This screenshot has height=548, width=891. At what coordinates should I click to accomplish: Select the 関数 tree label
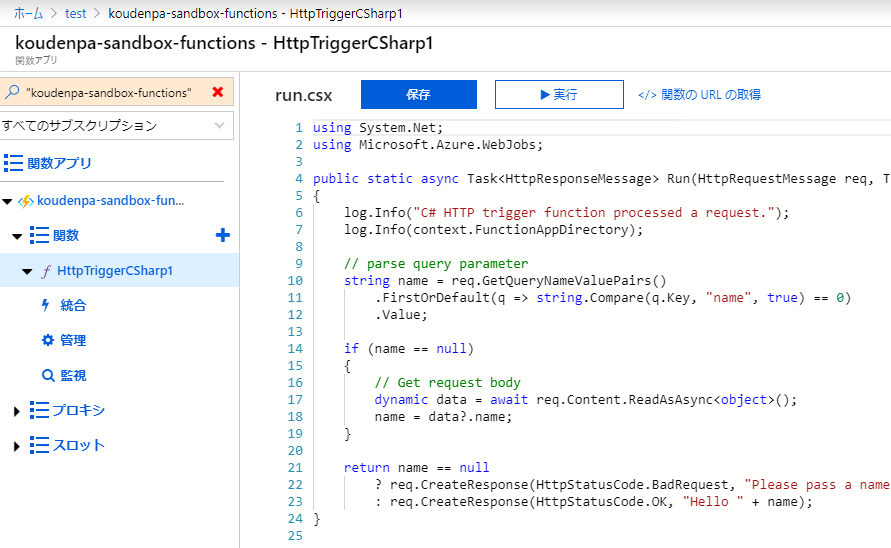coord(66,235)
